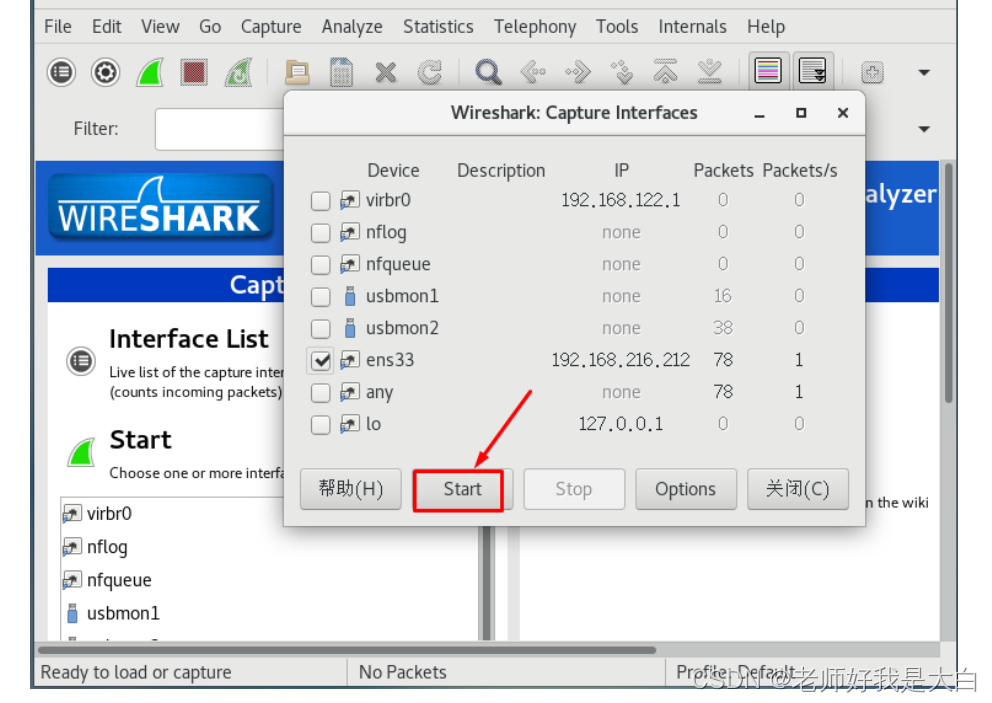Uncheck the ens33 interface checkbox
Screen dimensions: 992x703
[321, 361]
